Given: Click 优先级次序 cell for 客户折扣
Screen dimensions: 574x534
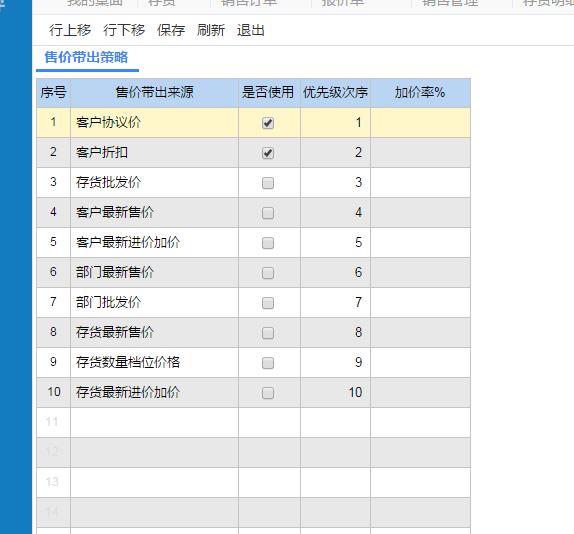Looking at the screenshot, I should pos(335,153).
